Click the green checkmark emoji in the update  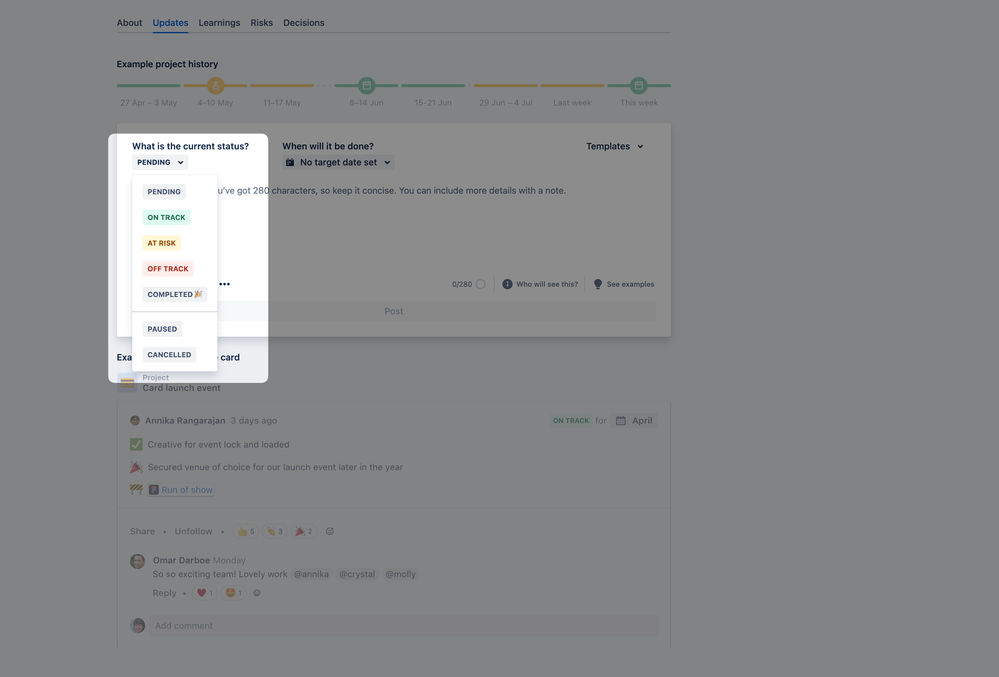[136, 445]
